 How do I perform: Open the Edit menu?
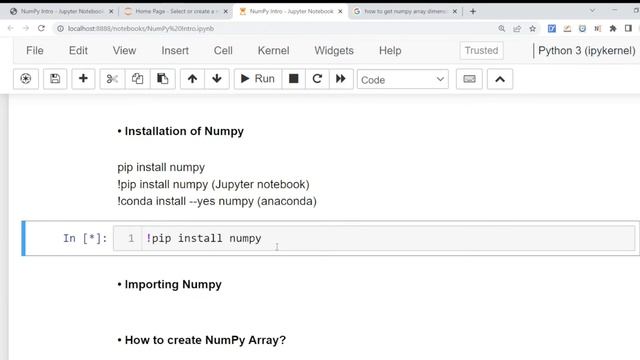tap(78, 51)
